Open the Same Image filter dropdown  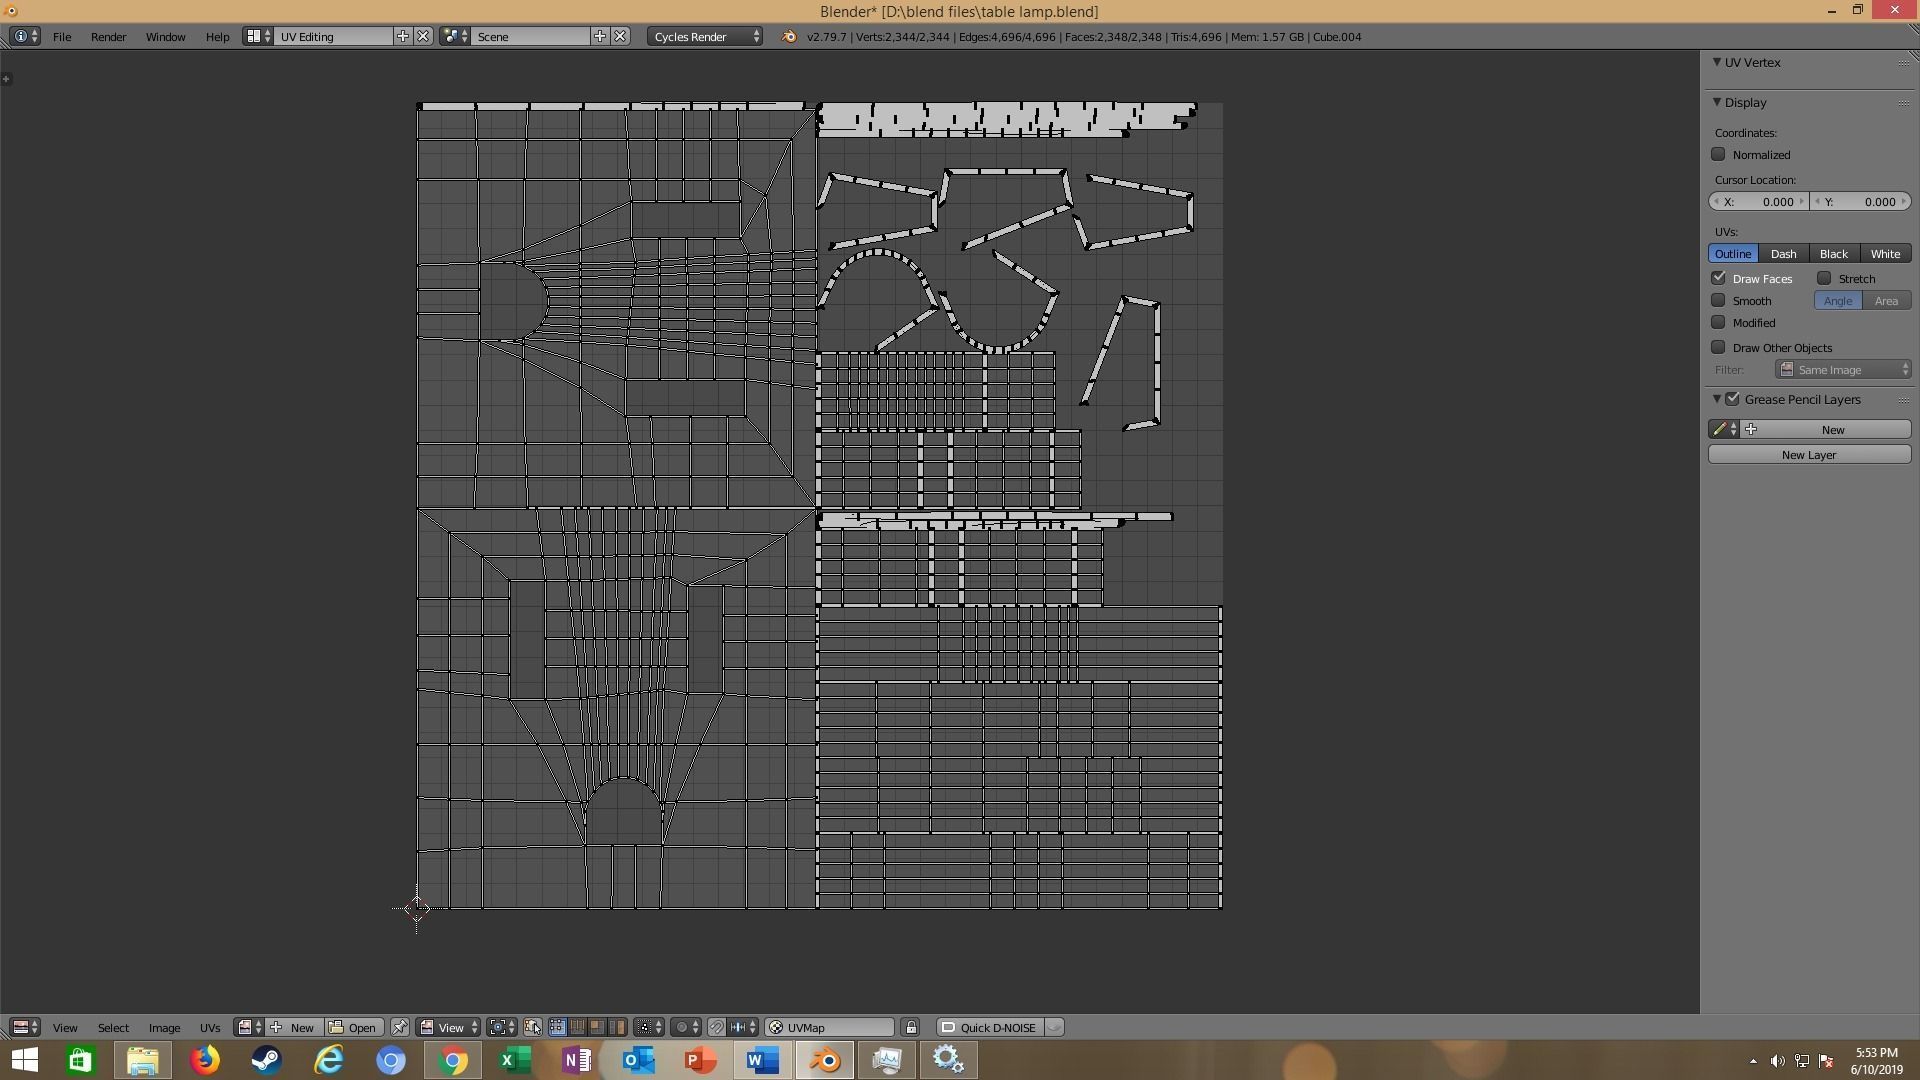pos(1843,370)
